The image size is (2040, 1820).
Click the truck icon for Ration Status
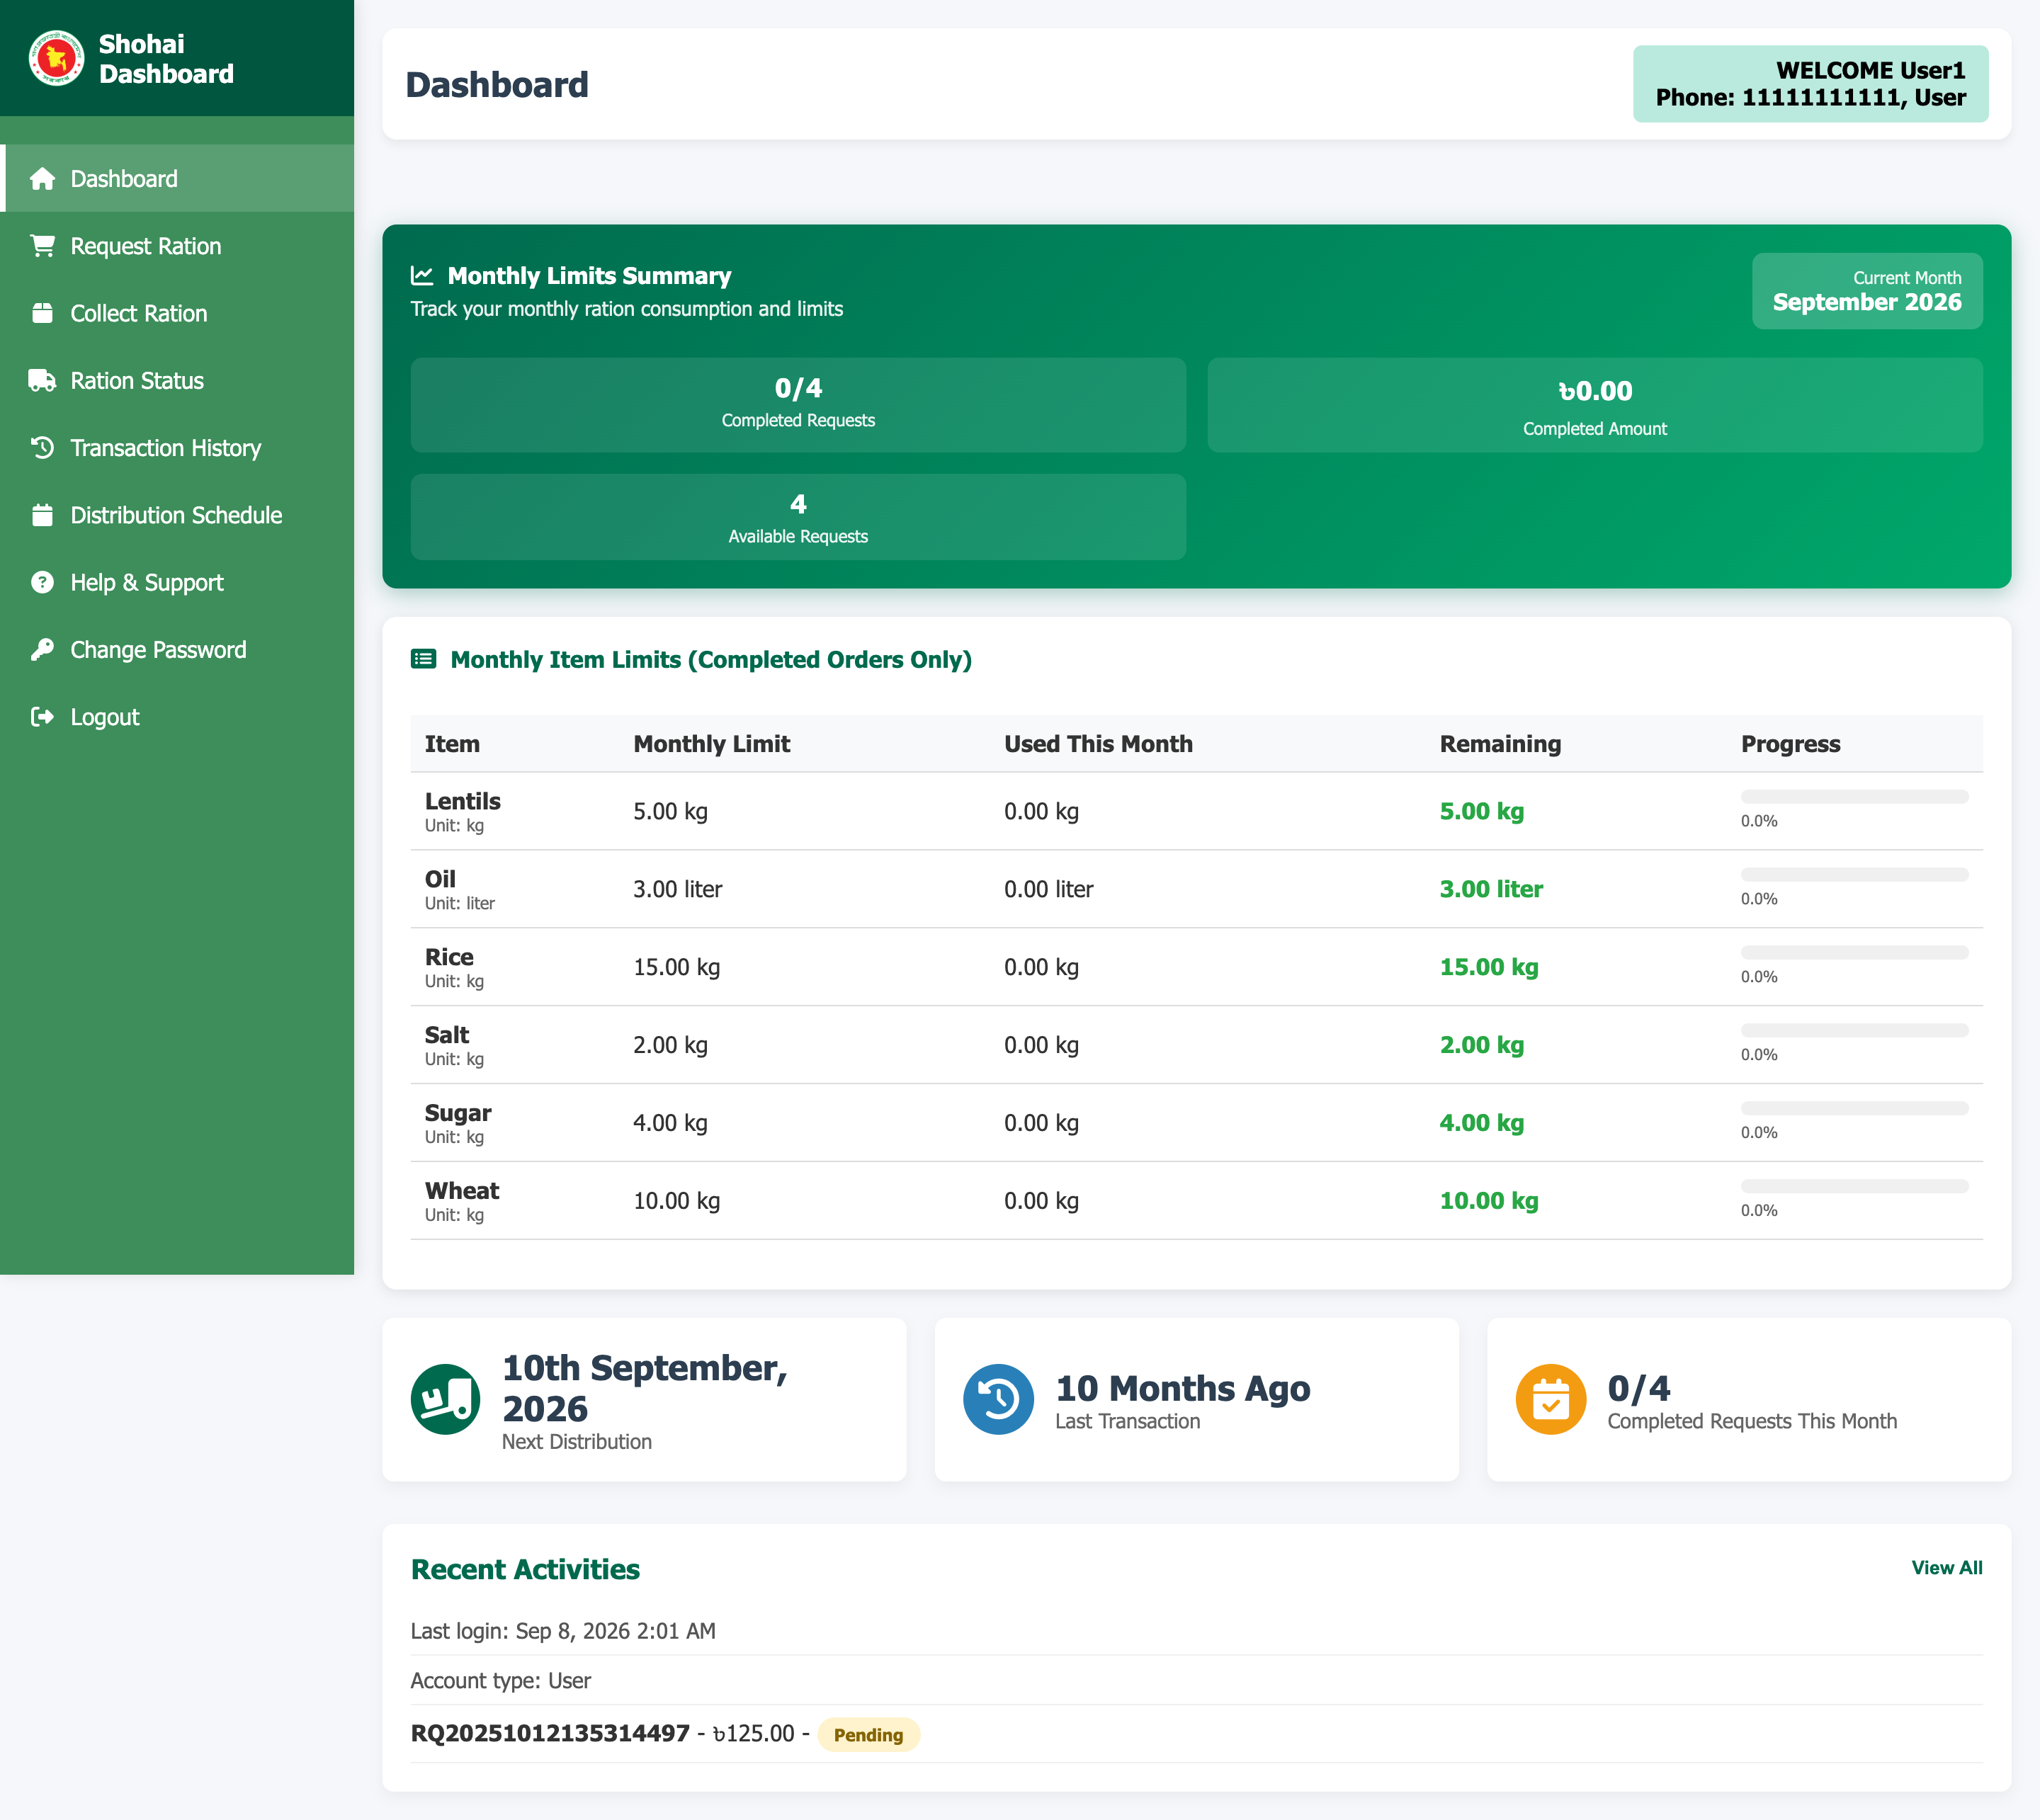coord(42,381)
